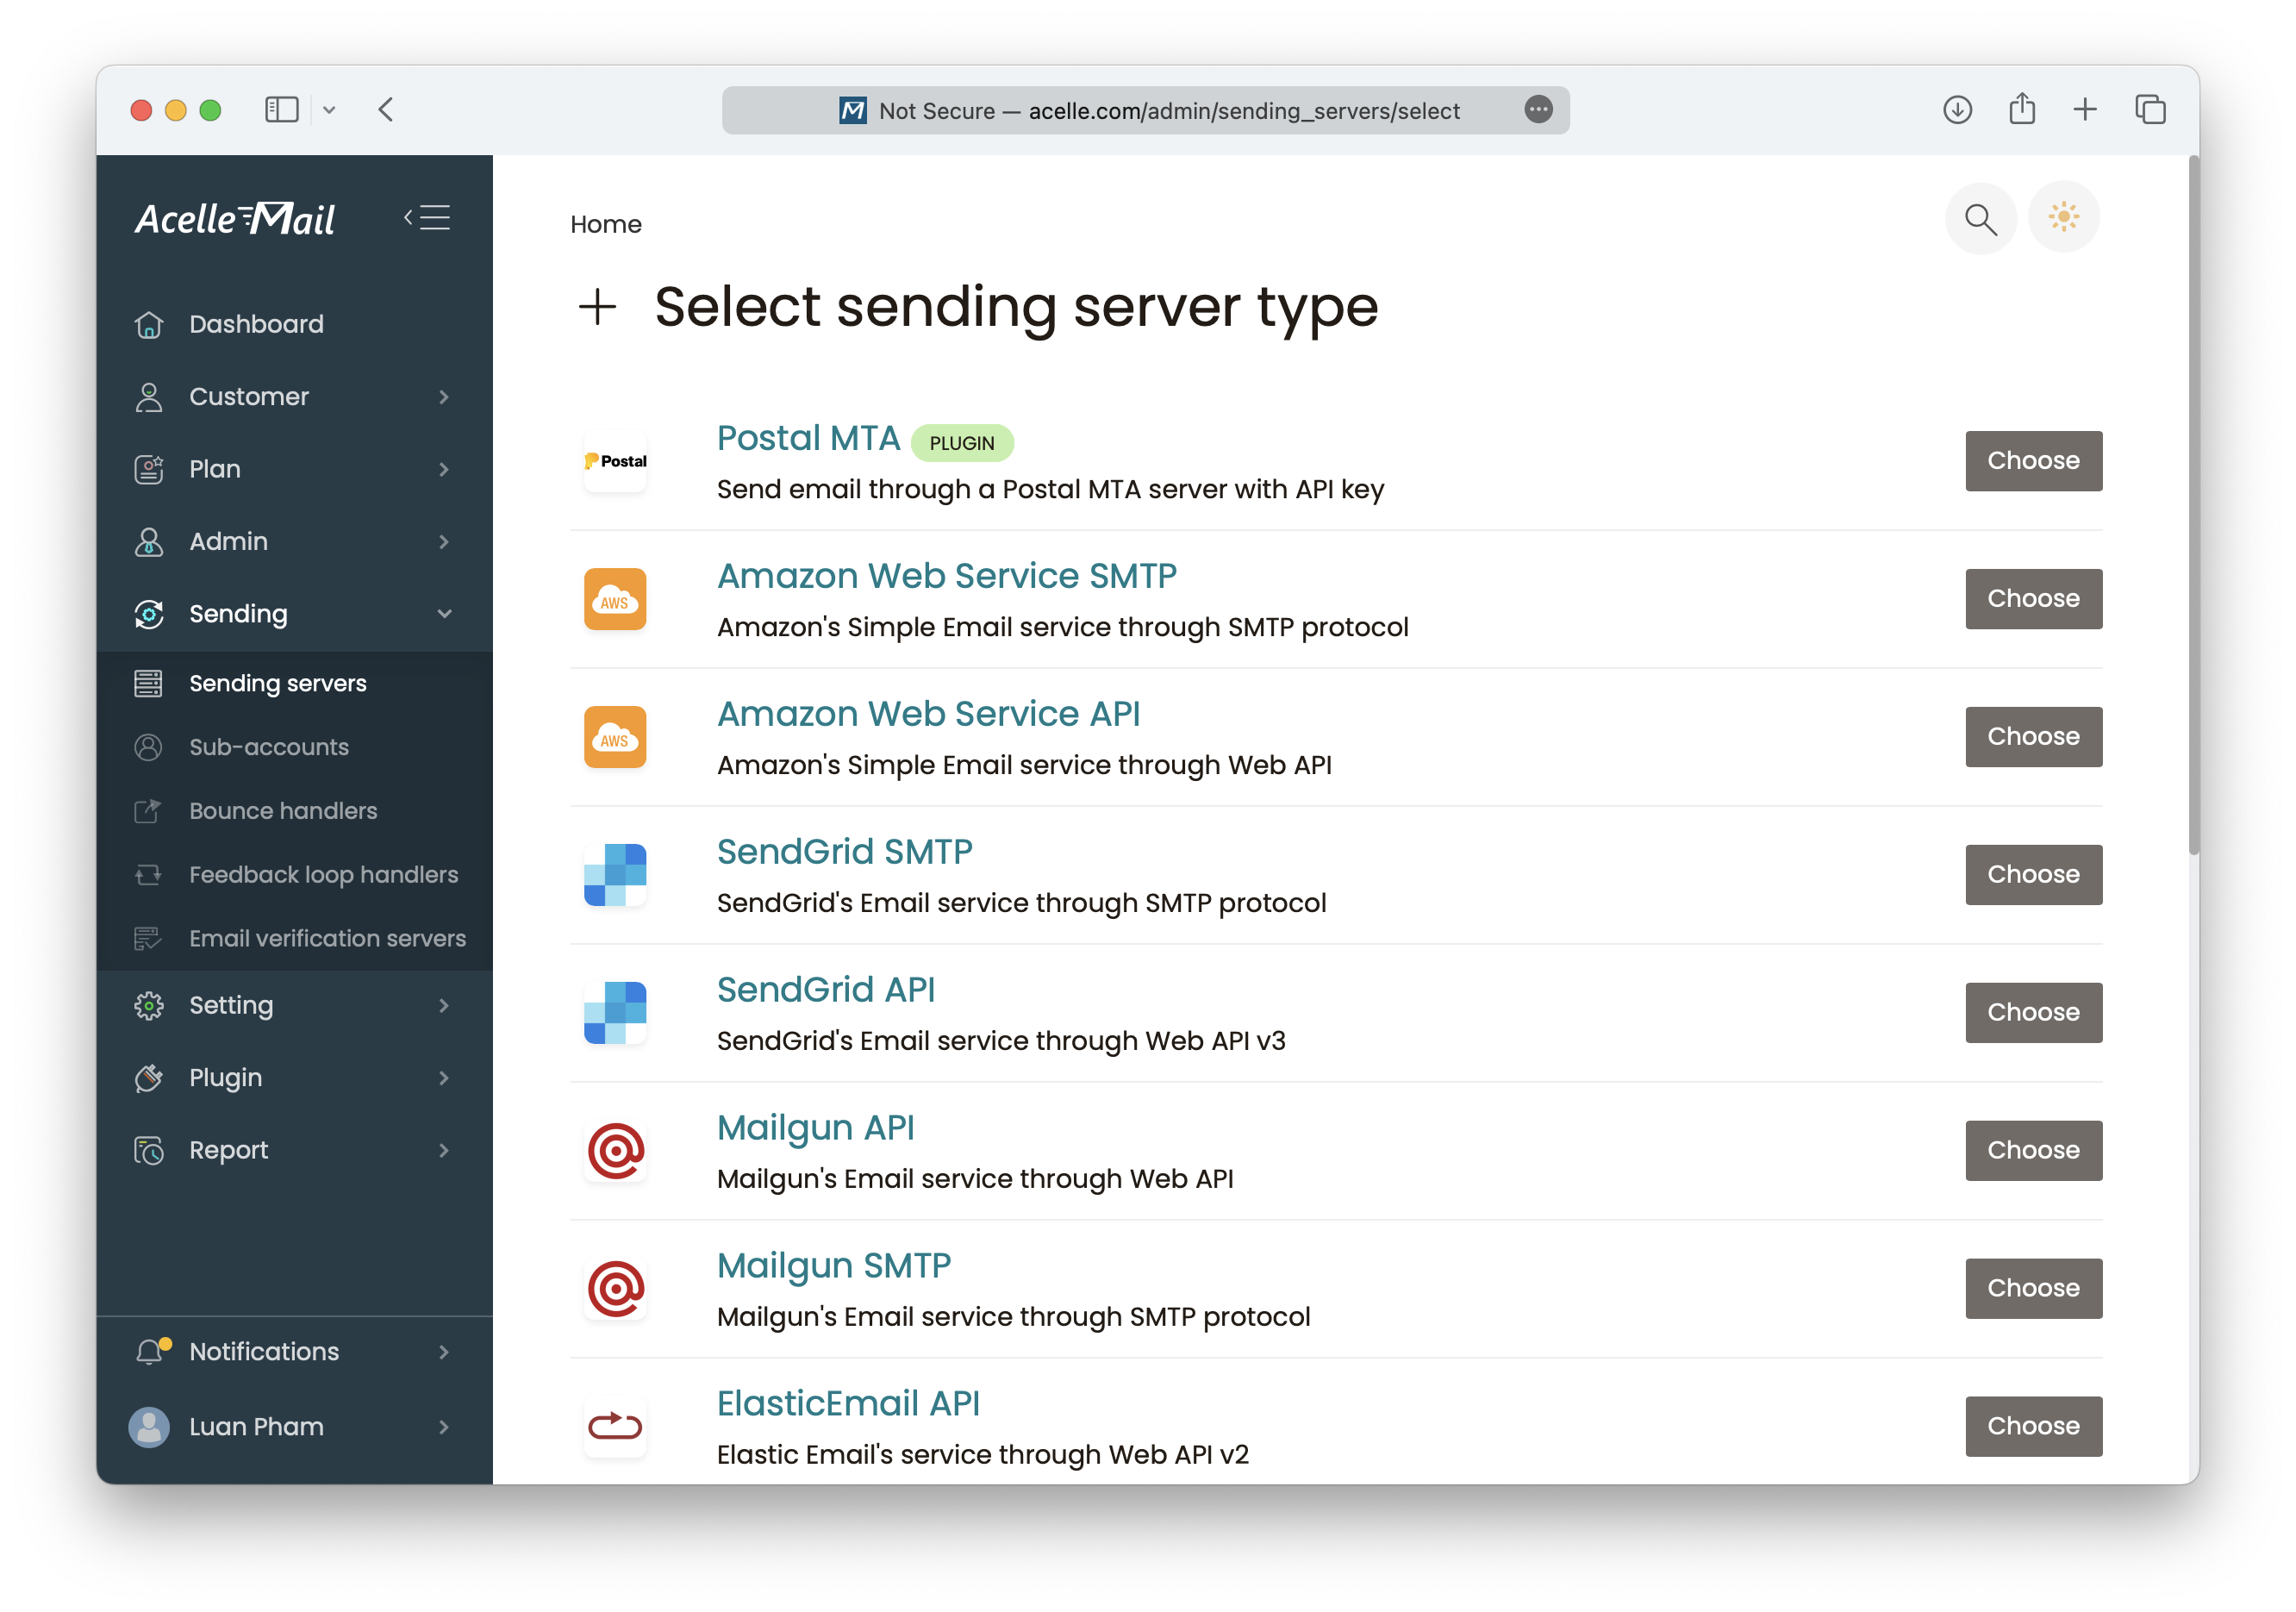Open Feedback loop handlers submenu item
This screenshot has width=2296, height=1612.
tap(294, 875)
